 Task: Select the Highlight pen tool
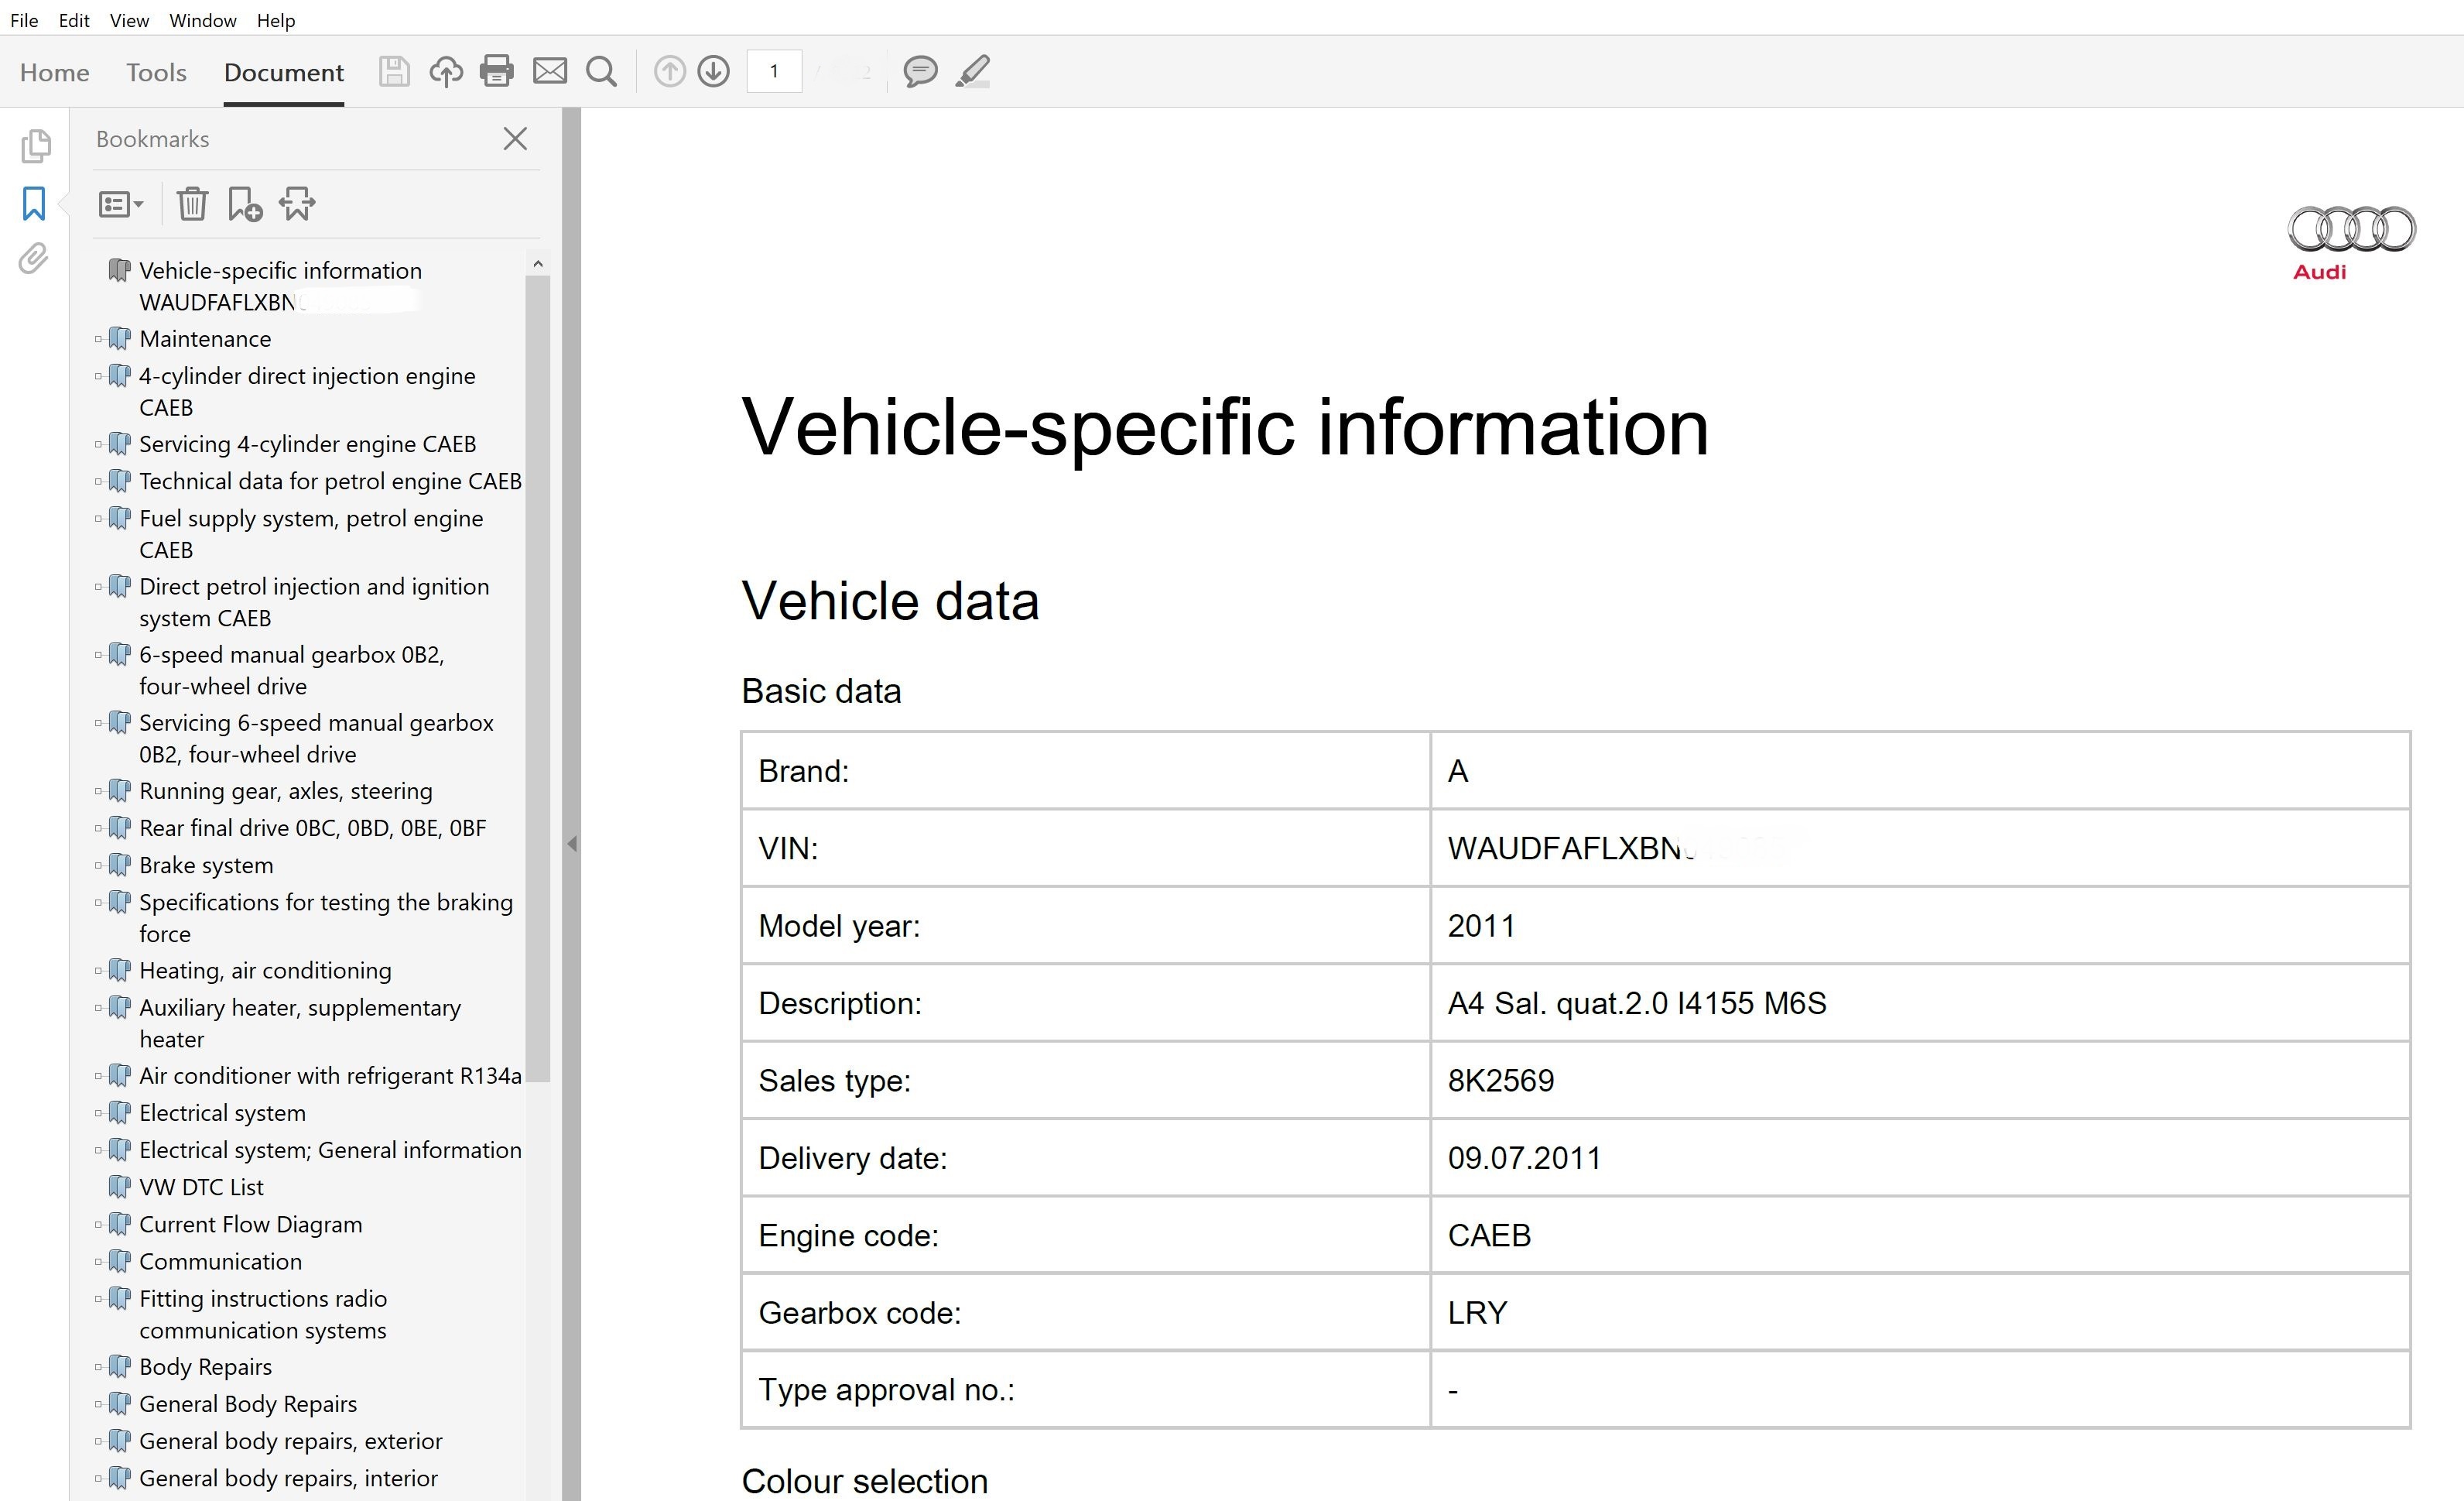coord(973,71)
